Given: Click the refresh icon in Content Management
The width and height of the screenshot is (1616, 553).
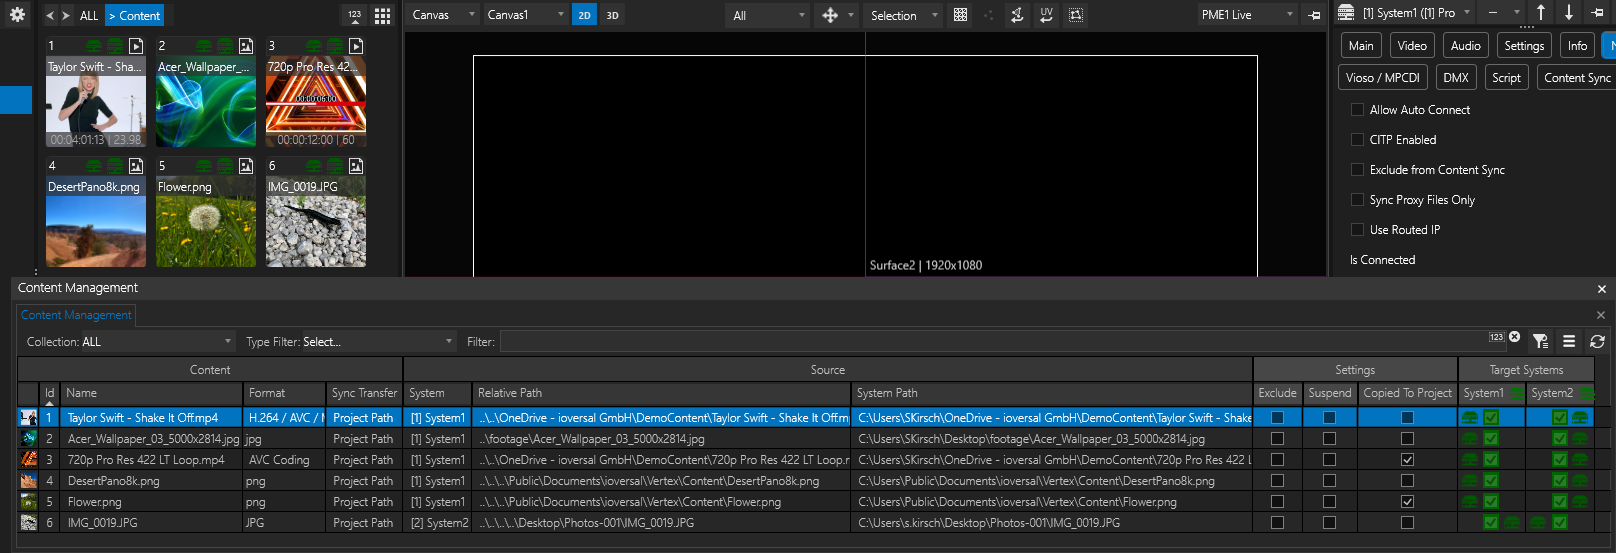Looking at the screenshot, I should [x=1597, y=342].
